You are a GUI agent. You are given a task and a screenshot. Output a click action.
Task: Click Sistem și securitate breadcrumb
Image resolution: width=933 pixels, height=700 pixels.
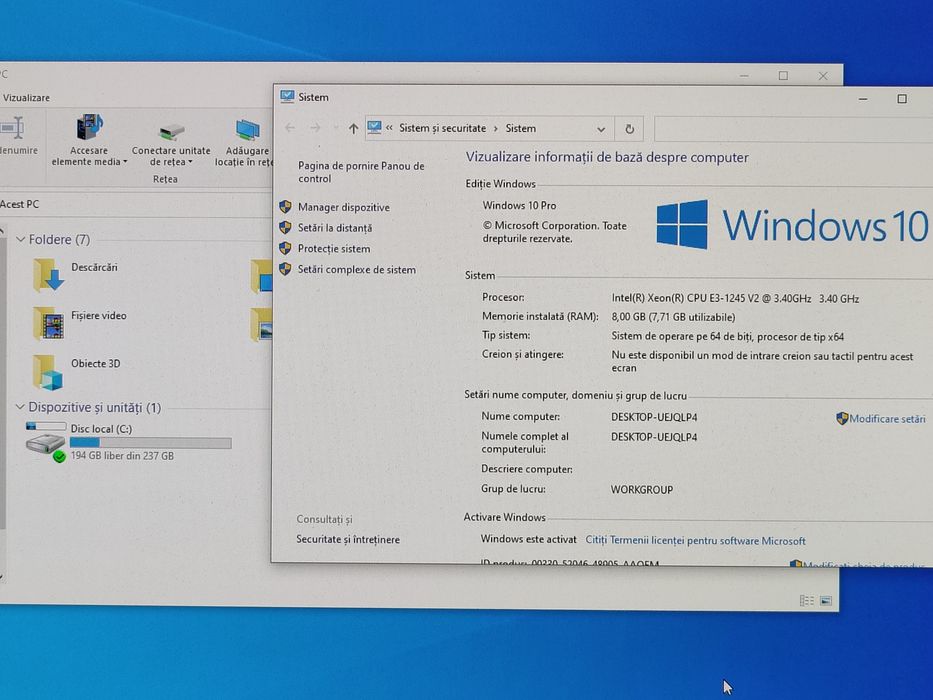tap(442, 128)
